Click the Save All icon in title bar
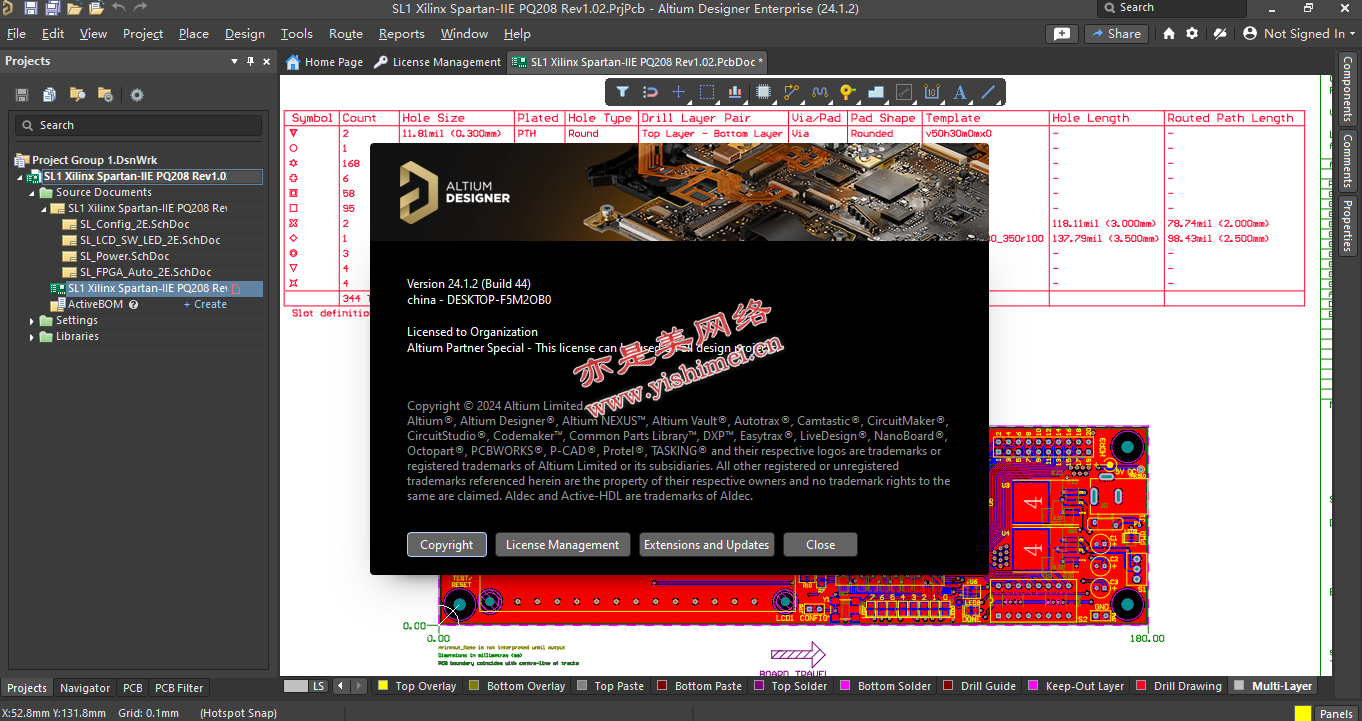 (52, 8)
